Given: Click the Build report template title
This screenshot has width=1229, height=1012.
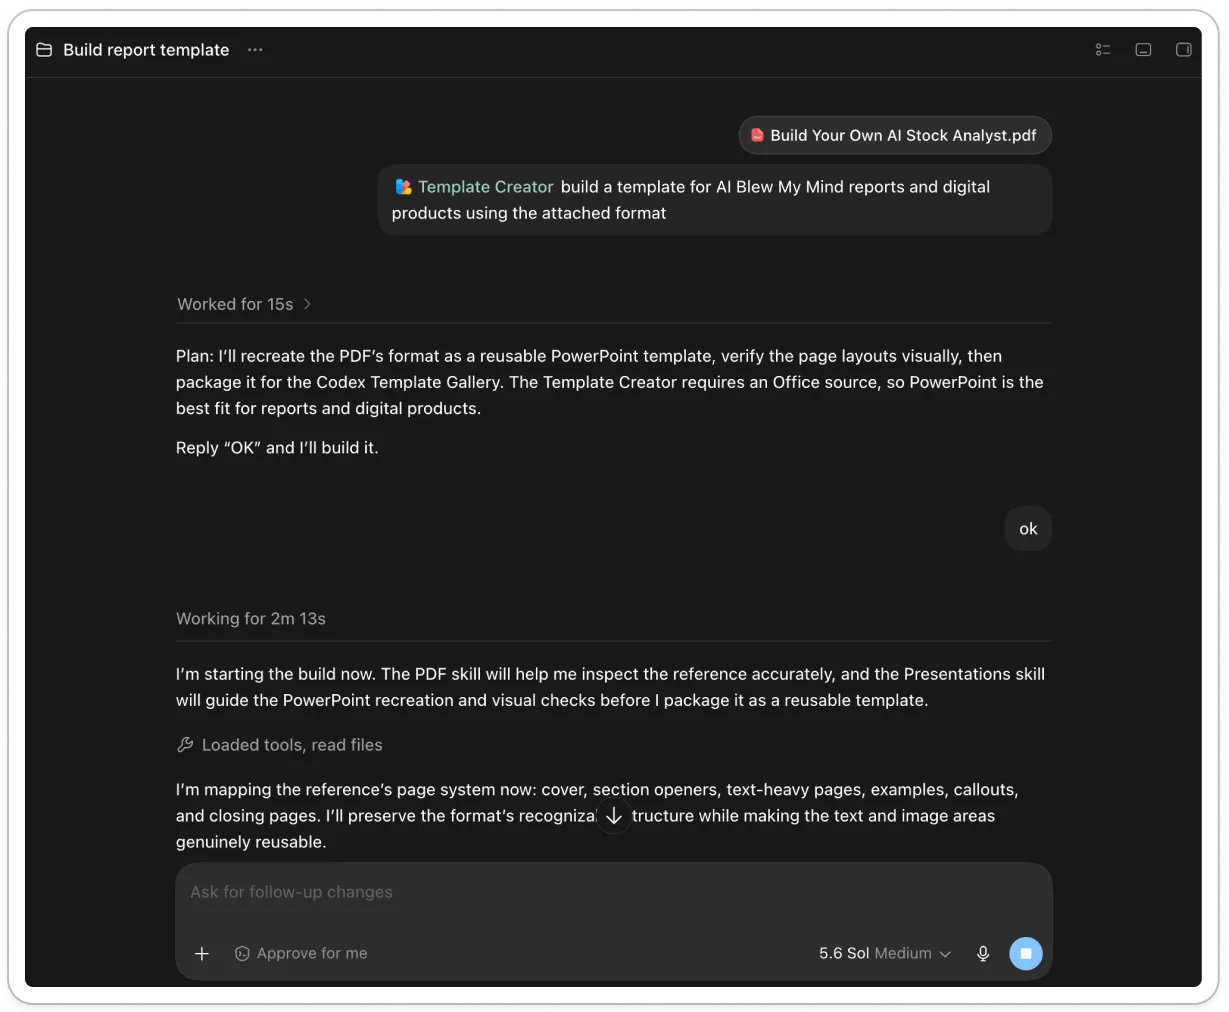Looking at the screenshot, I should click(x=146, y=50).
